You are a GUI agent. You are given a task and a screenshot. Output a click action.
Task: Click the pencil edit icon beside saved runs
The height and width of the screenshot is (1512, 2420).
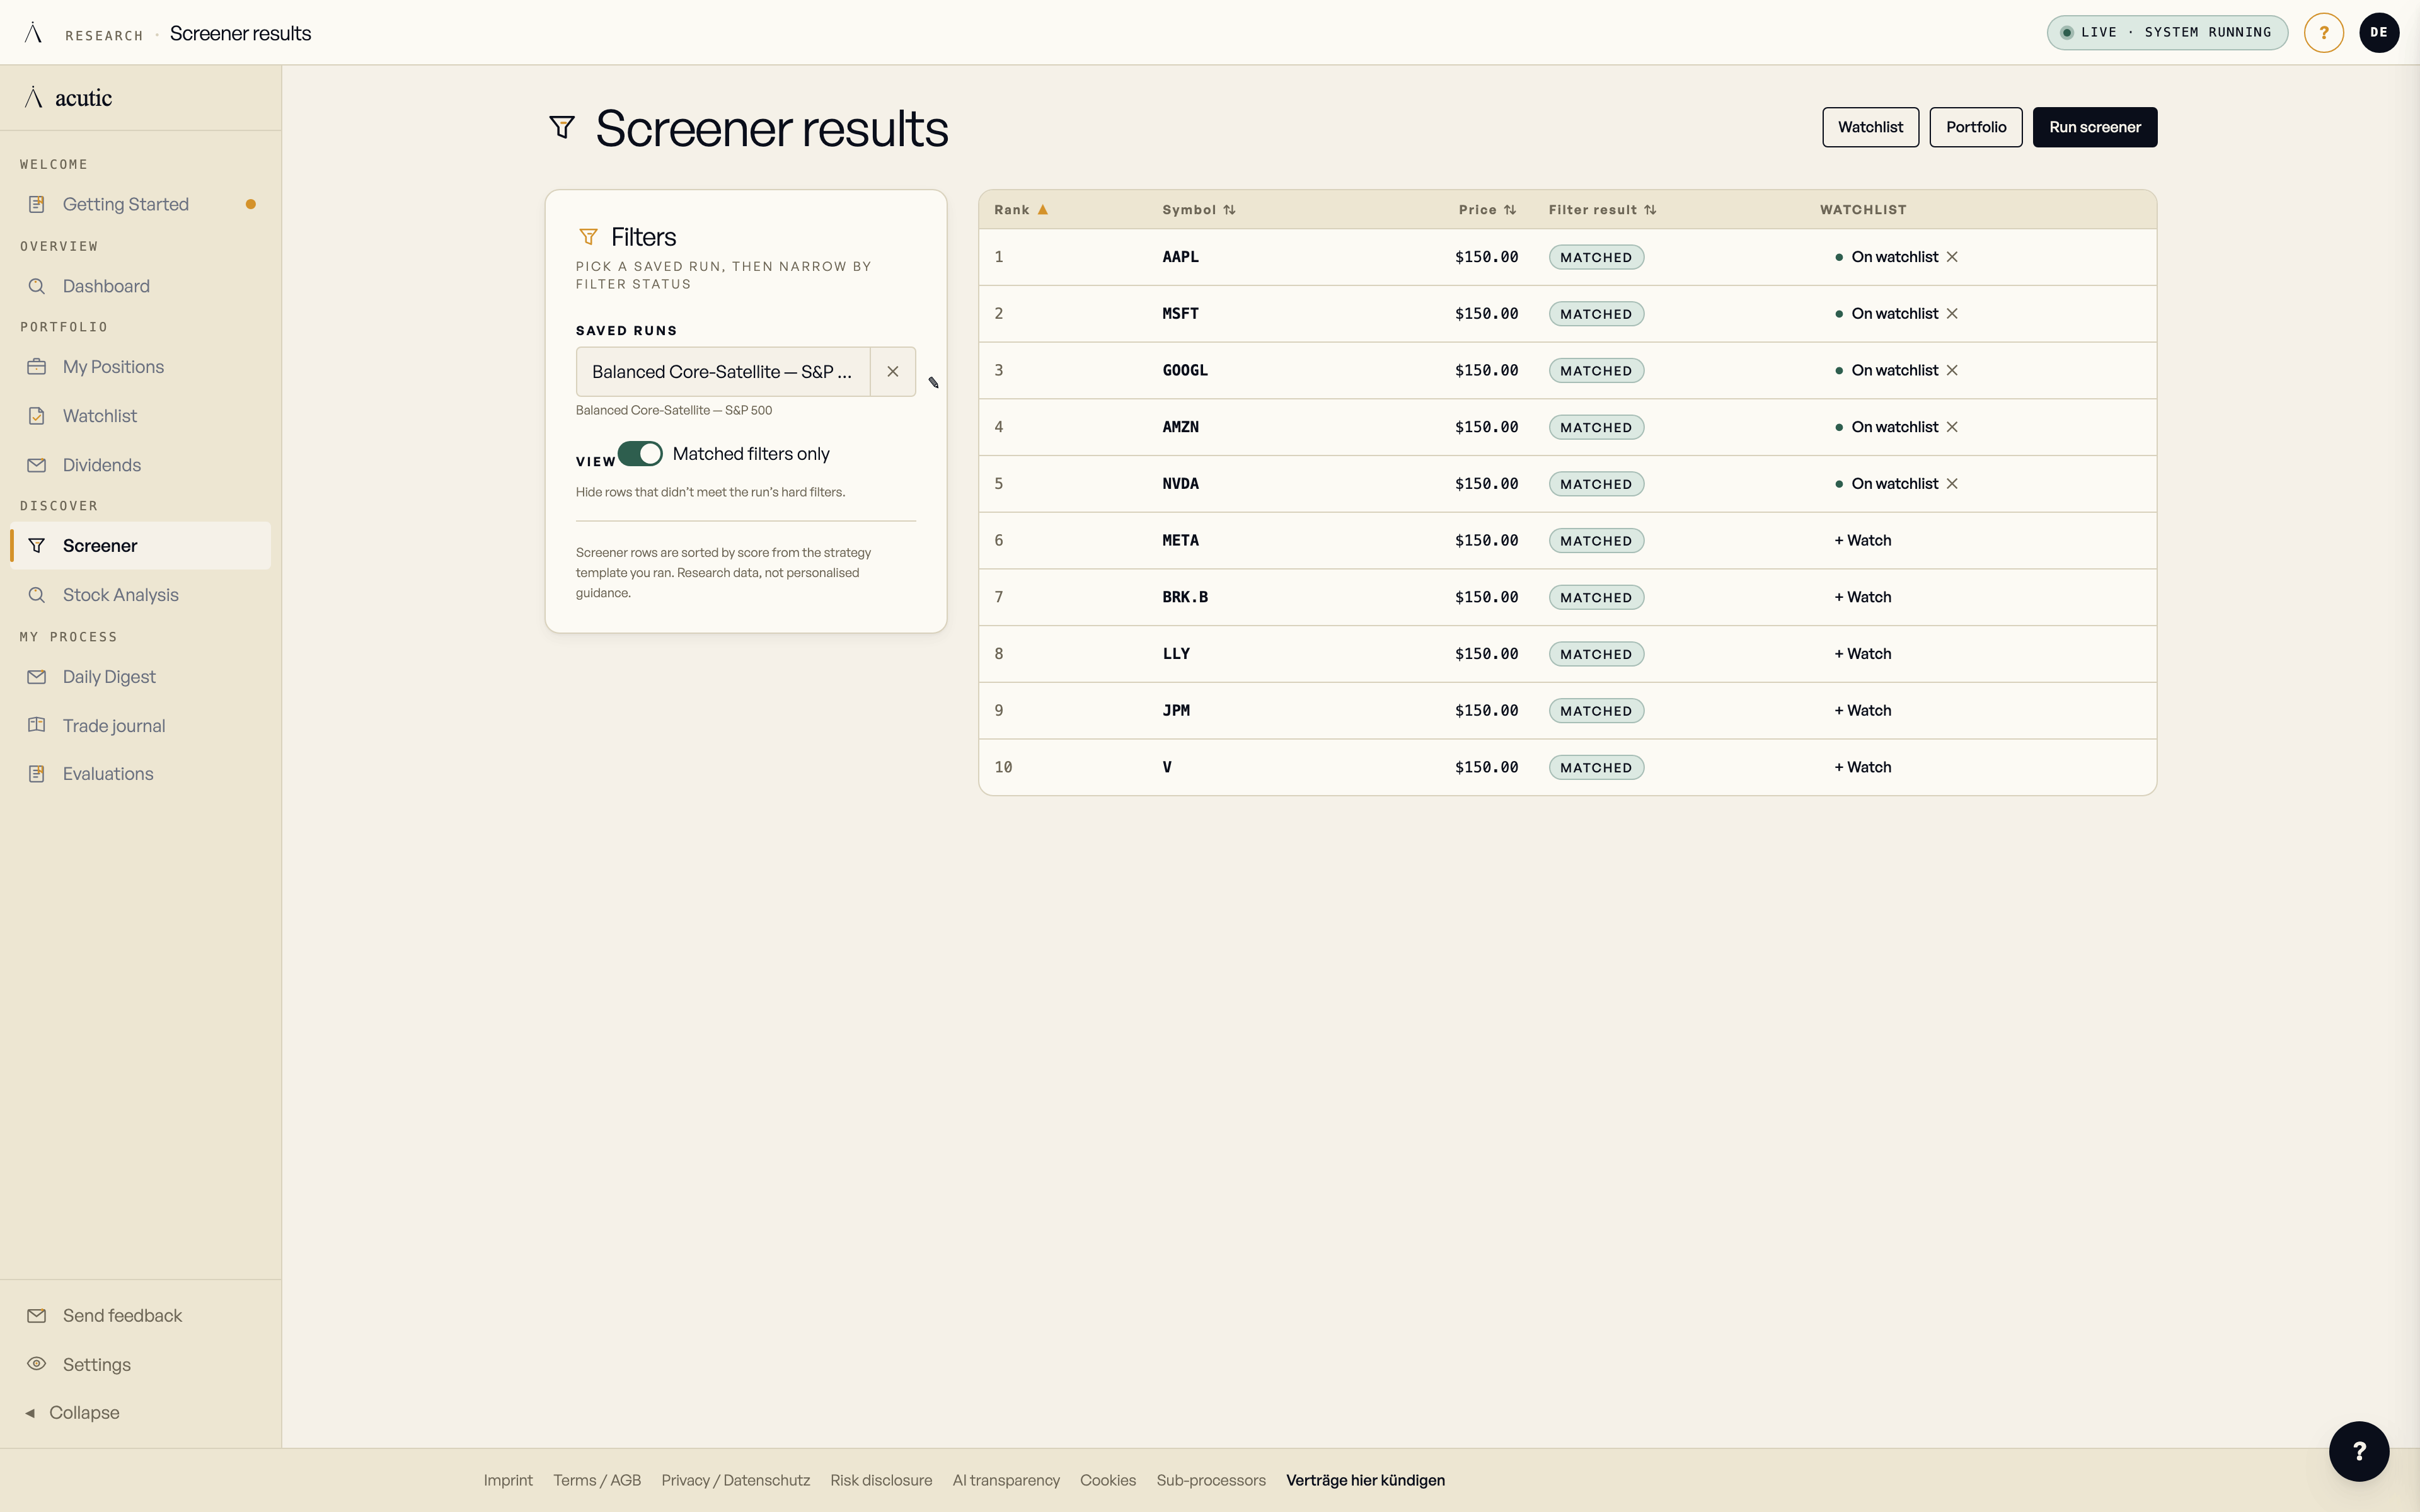933,383
